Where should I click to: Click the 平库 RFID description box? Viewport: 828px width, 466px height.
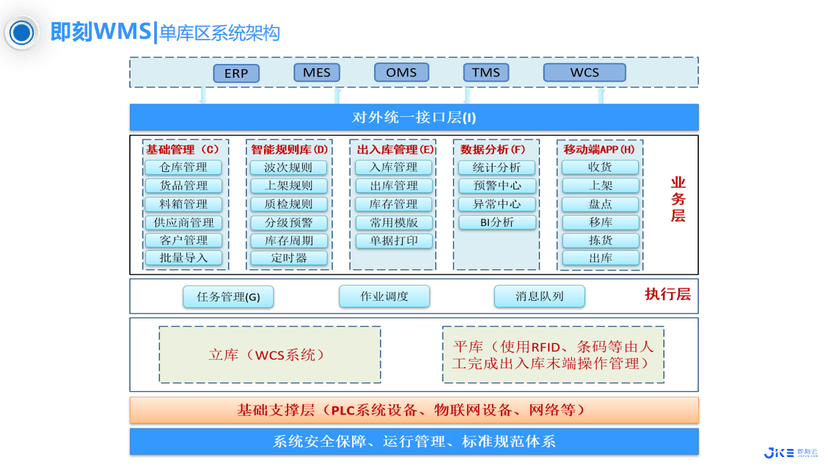point(553,355)
